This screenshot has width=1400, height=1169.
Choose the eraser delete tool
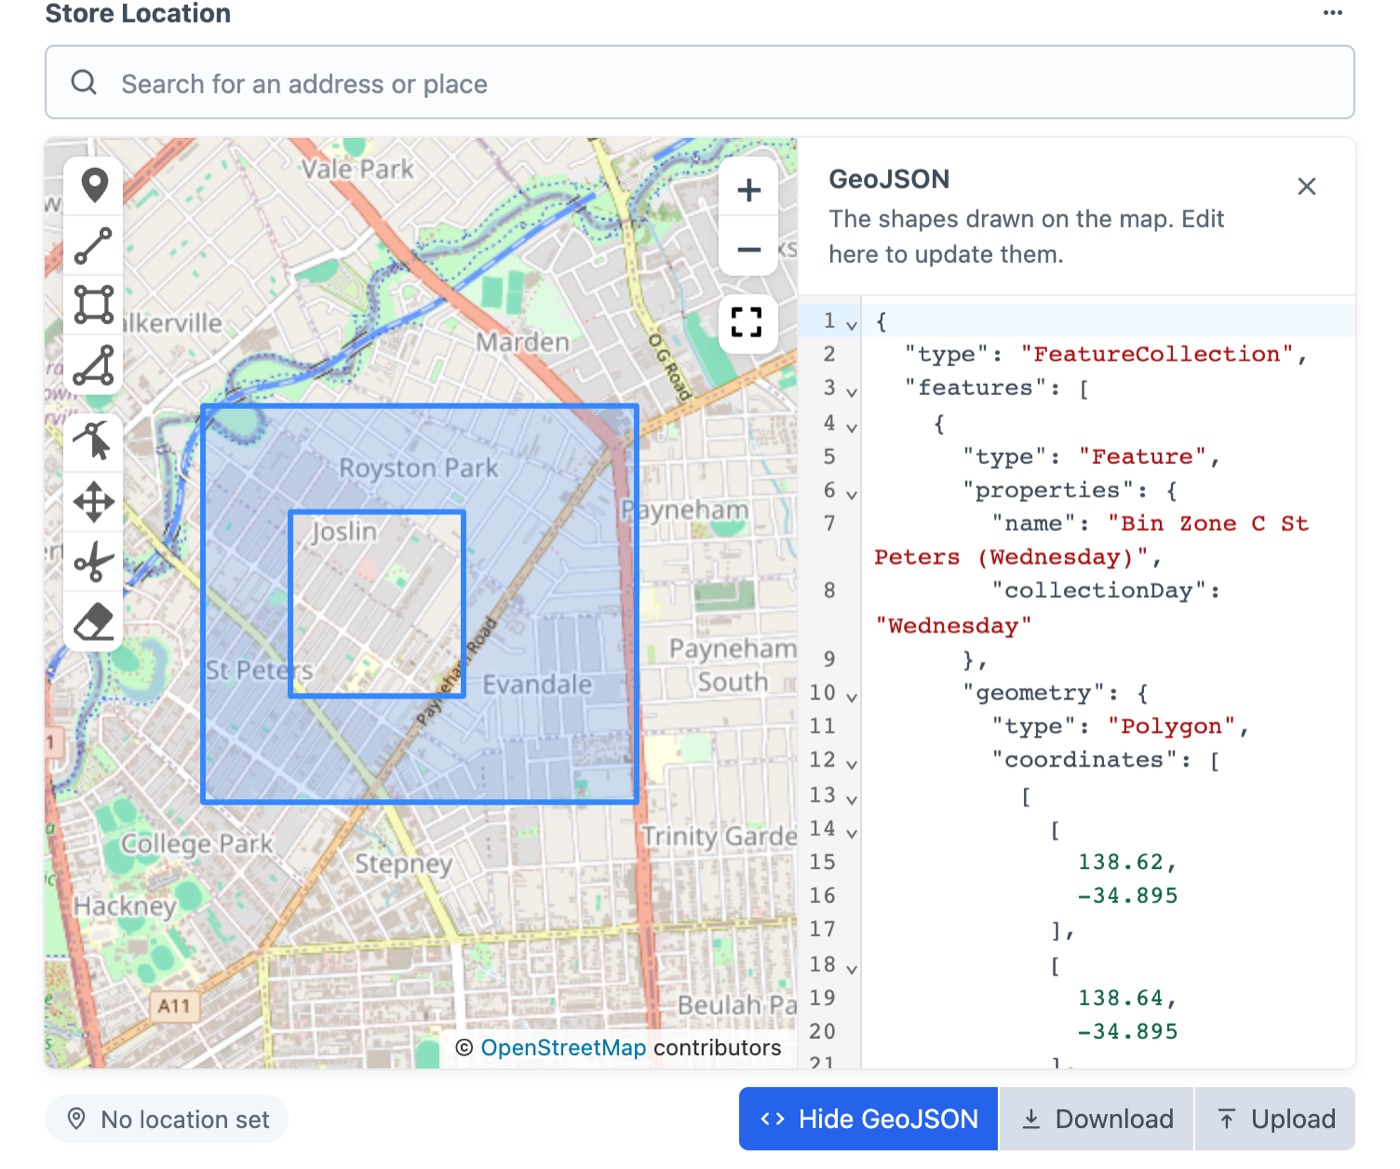click(x=94, y=622)
